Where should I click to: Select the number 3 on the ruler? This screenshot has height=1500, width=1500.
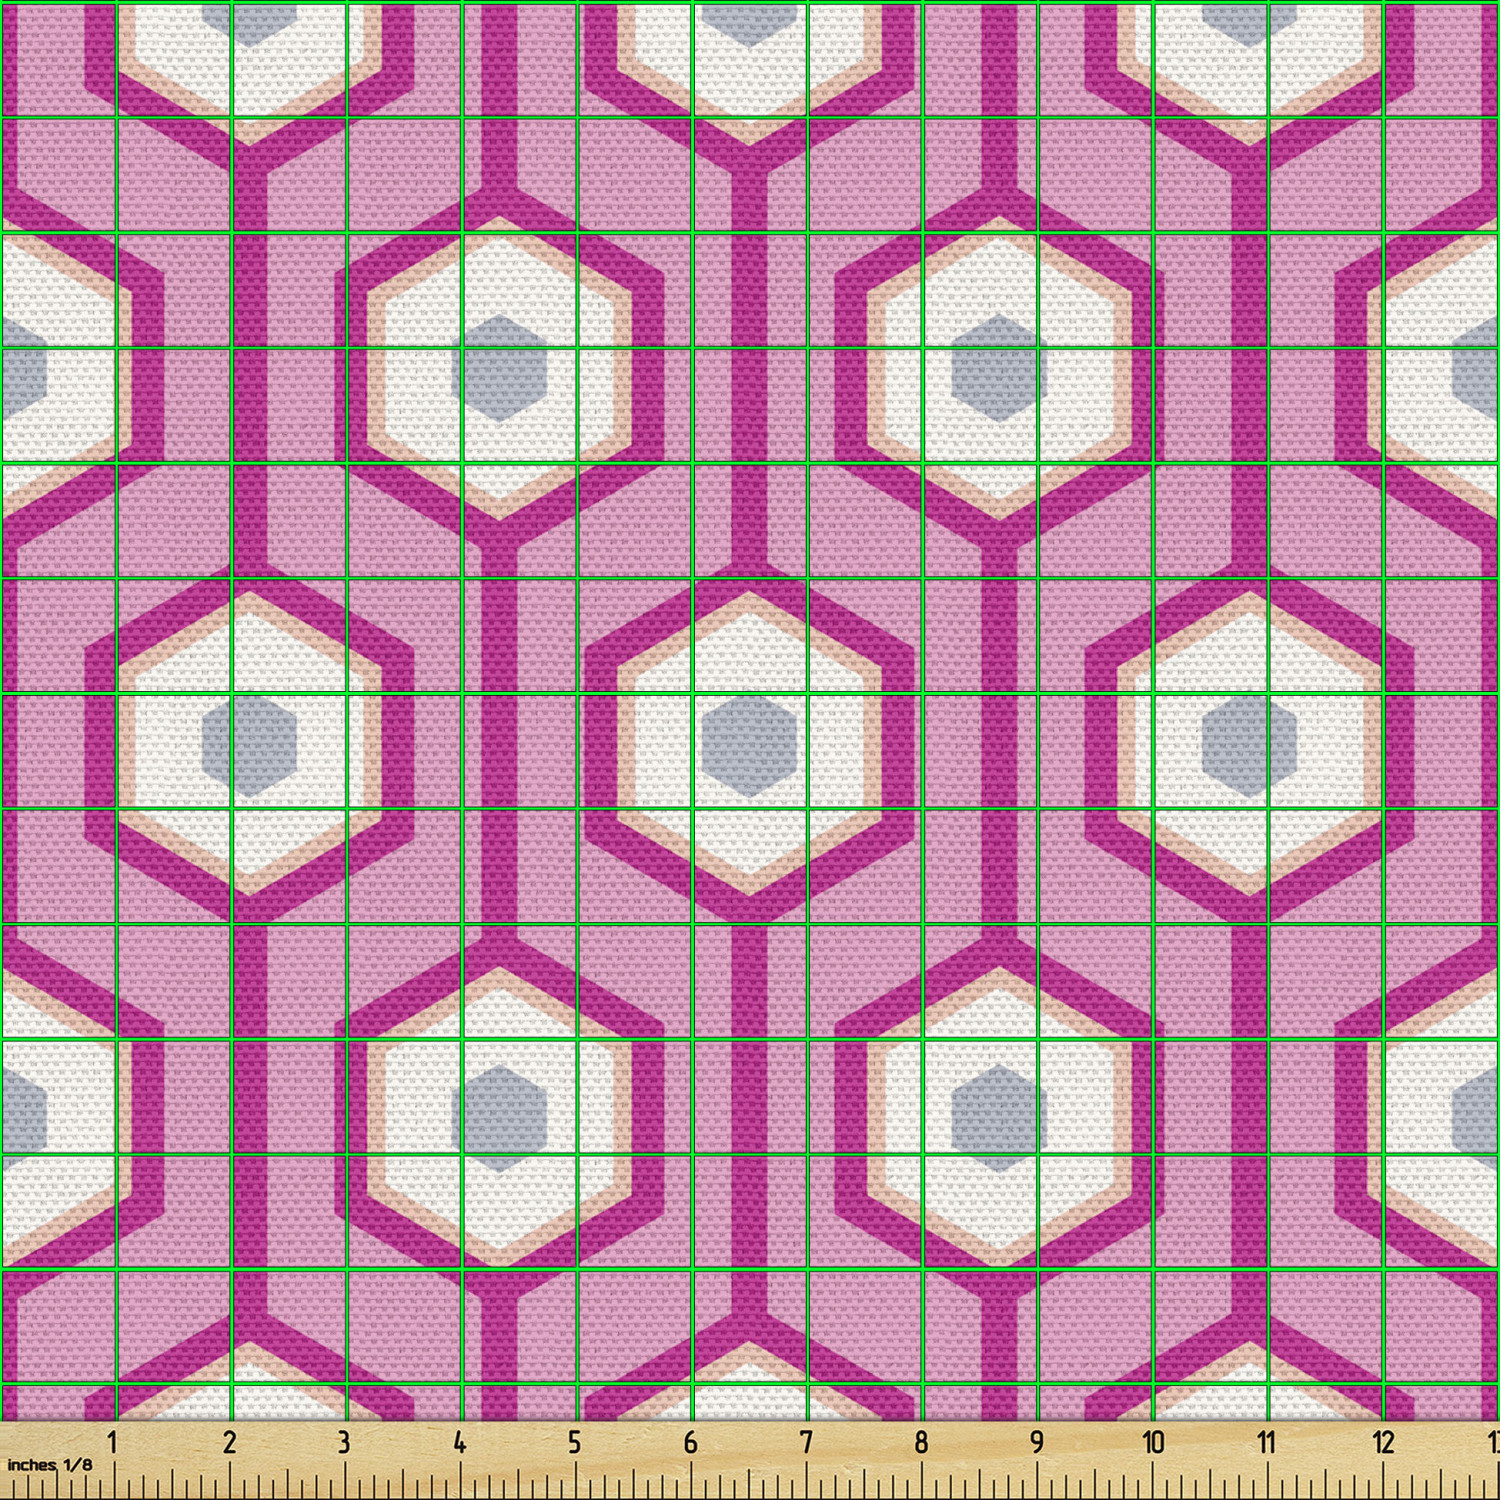coord(344,1442)
